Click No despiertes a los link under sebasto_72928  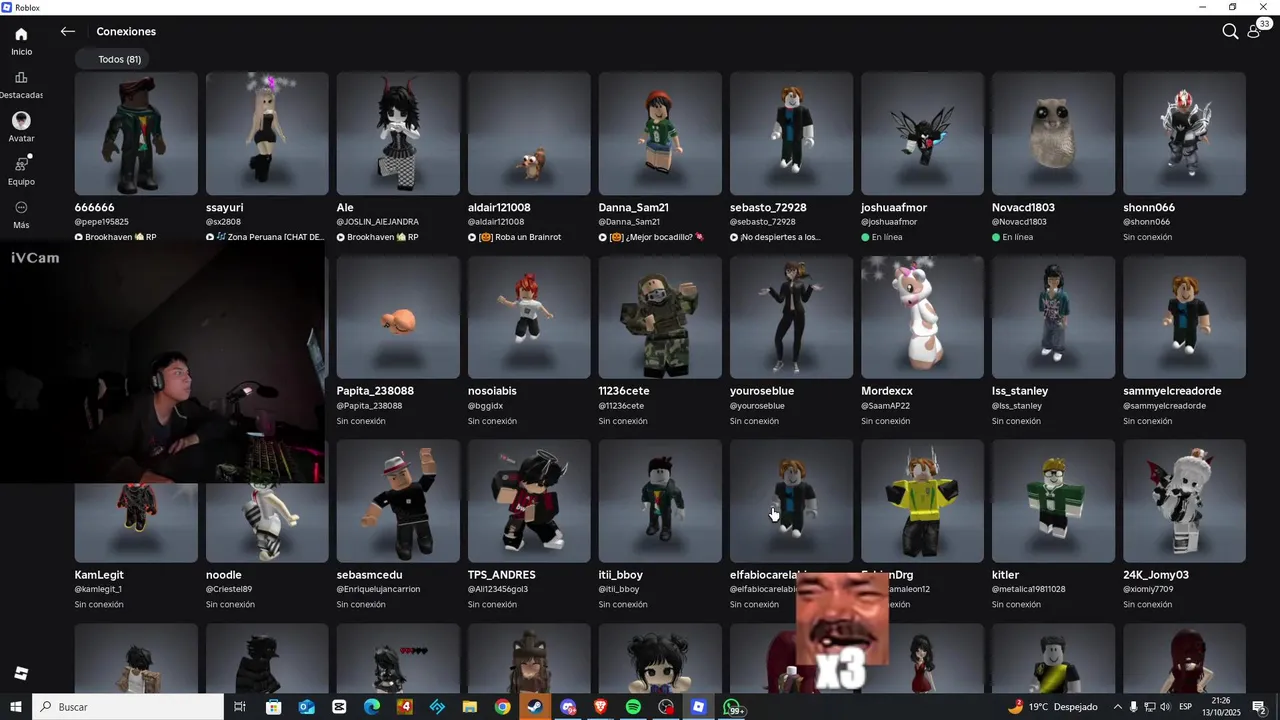point(775,237)
